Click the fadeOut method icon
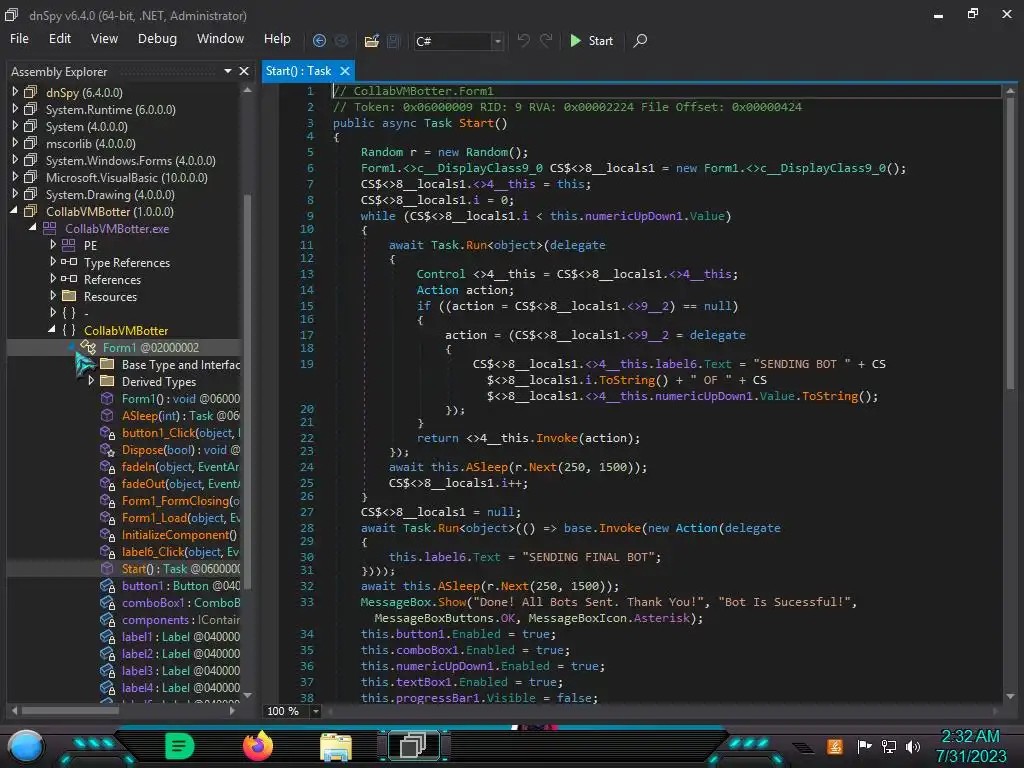The width and height of the screenshot is (1024, 768). pos(107,483)
